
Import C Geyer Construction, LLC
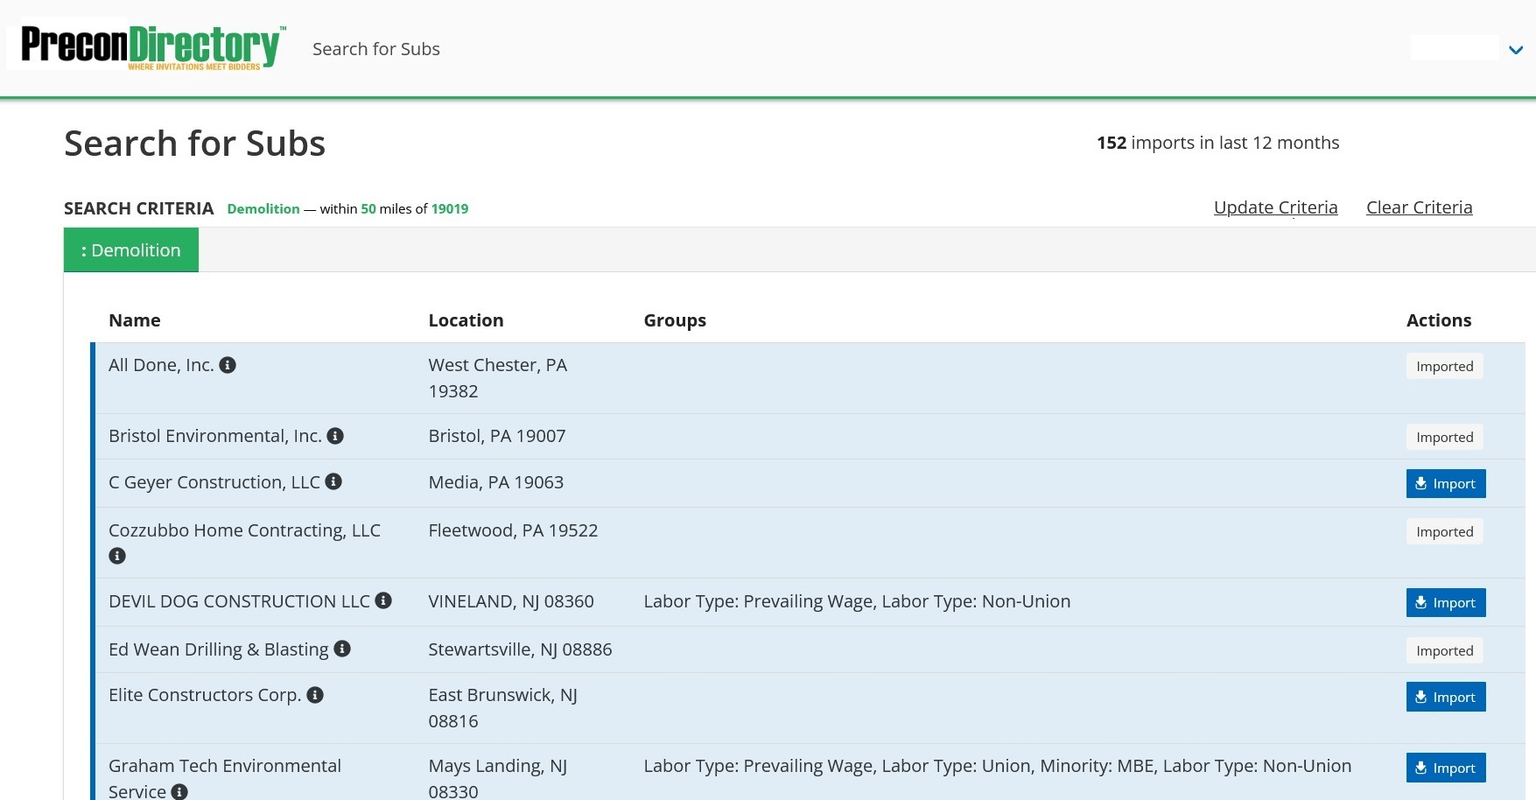1446,483
